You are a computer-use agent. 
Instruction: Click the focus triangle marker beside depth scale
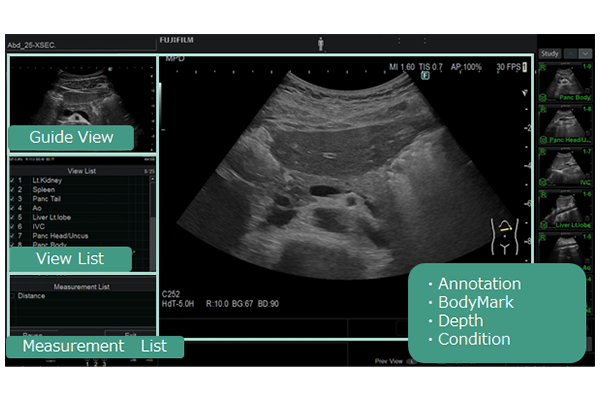(x=525, y=93)
